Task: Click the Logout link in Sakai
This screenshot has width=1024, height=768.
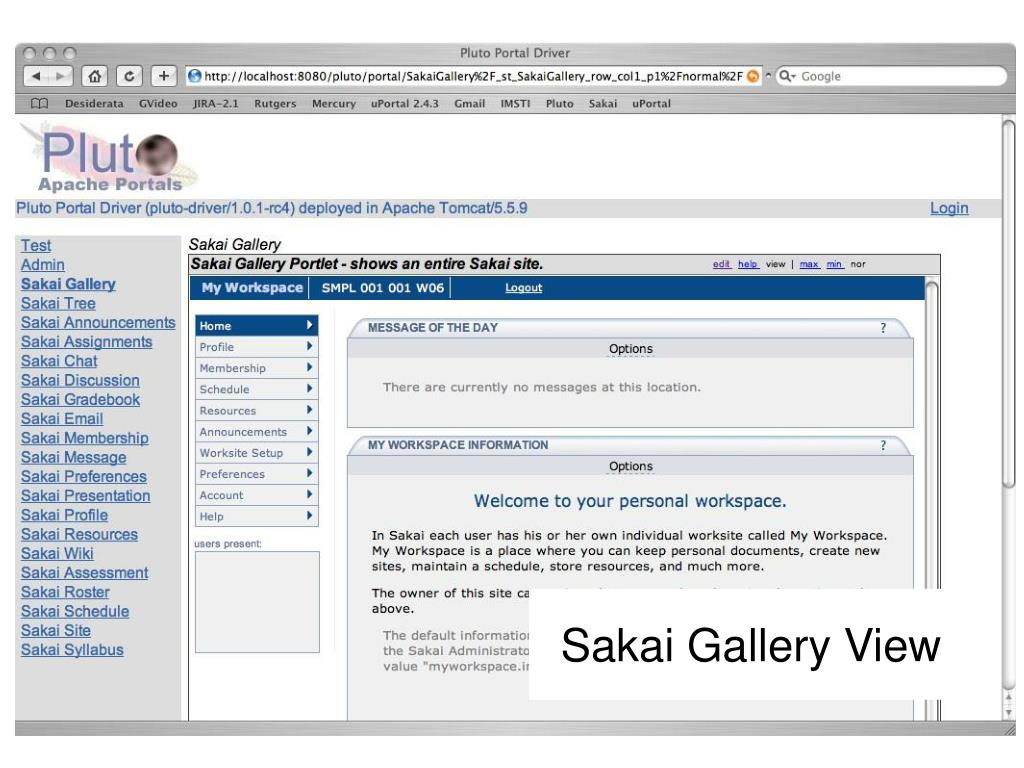Action: pos(523,288)
